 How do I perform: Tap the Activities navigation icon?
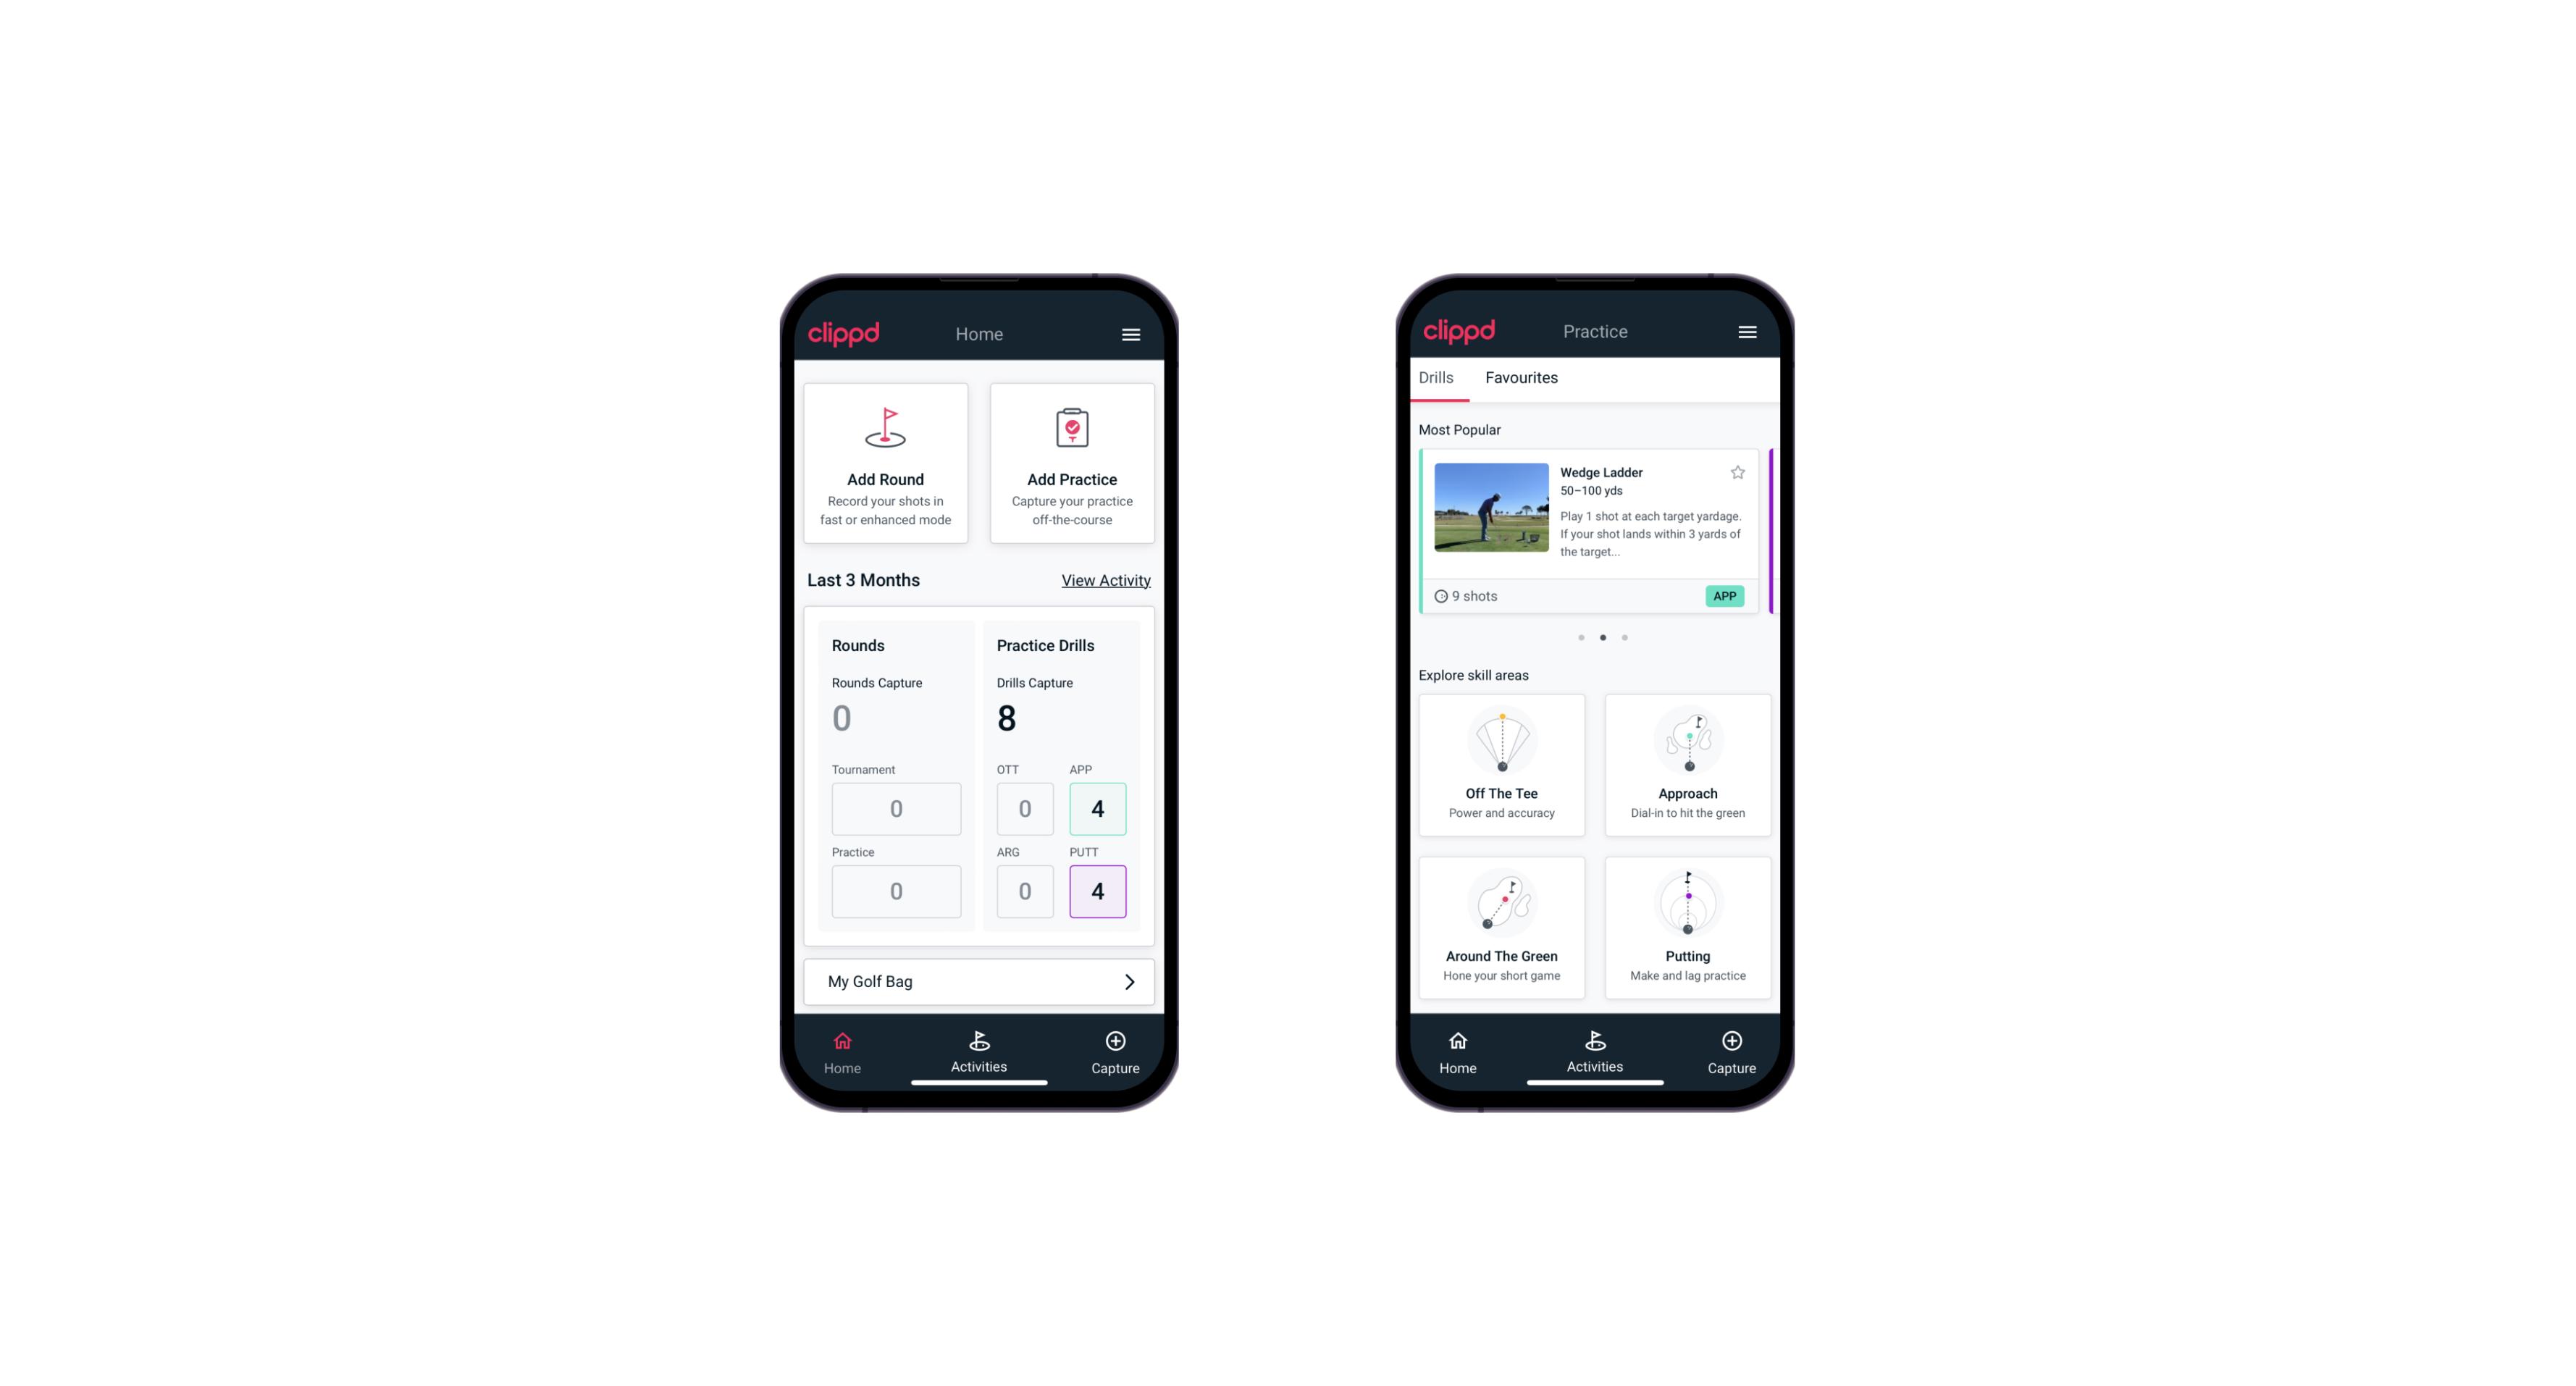pyautogui.click(x=978, y=1046)
